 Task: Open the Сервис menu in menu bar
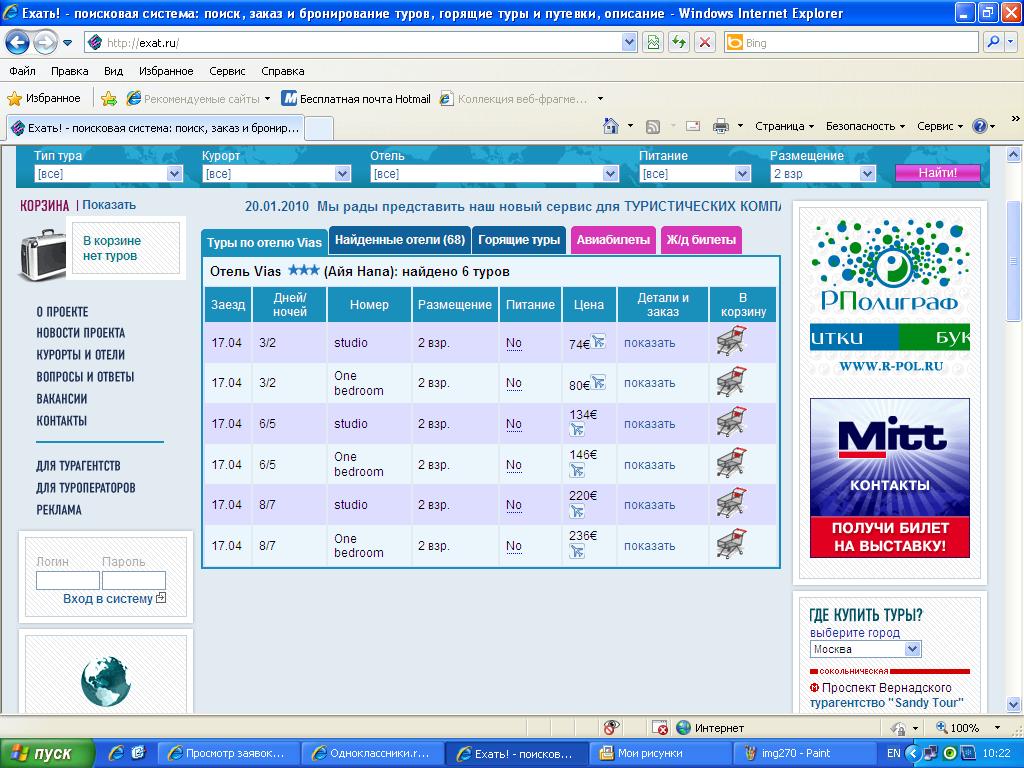point(227,71)
